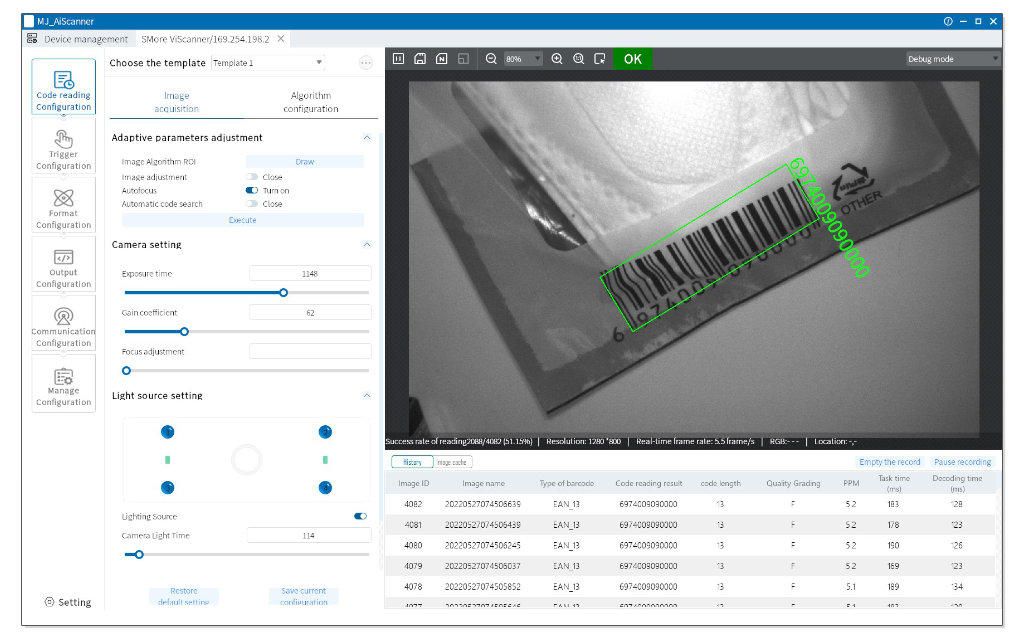Toggle the Automatic code search switch
1024x641 pixels.
[x=251, y=204]
